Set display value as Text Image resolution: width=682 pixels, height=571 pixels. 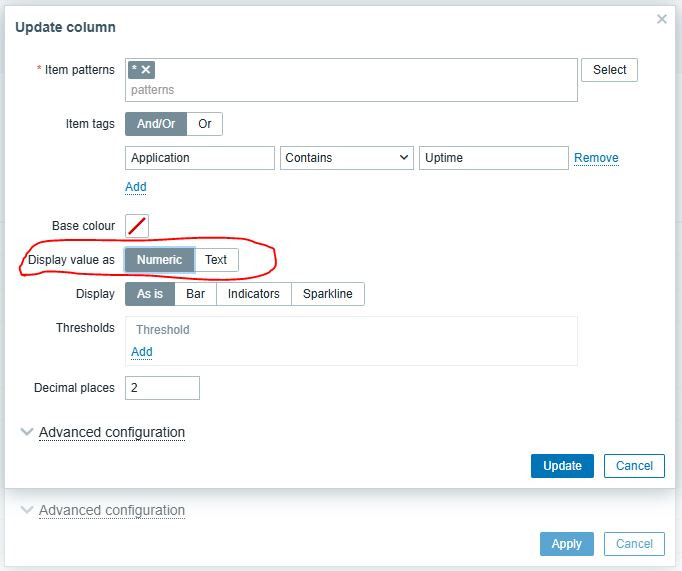(216, 260)
